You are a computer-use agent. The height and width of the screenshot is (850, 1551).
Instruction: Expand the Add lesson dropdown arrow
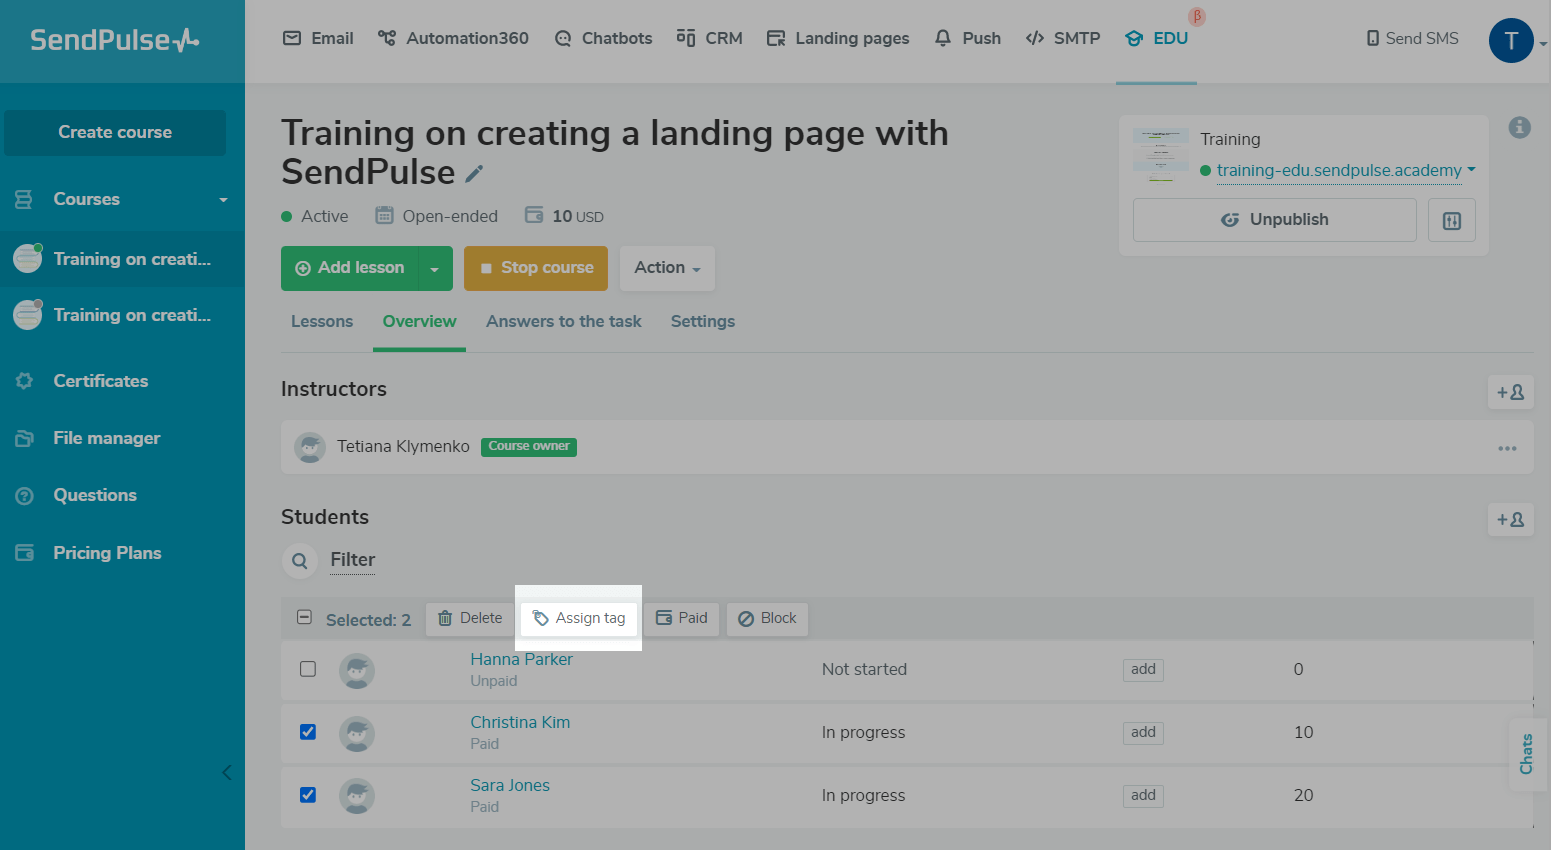(434, 269)
